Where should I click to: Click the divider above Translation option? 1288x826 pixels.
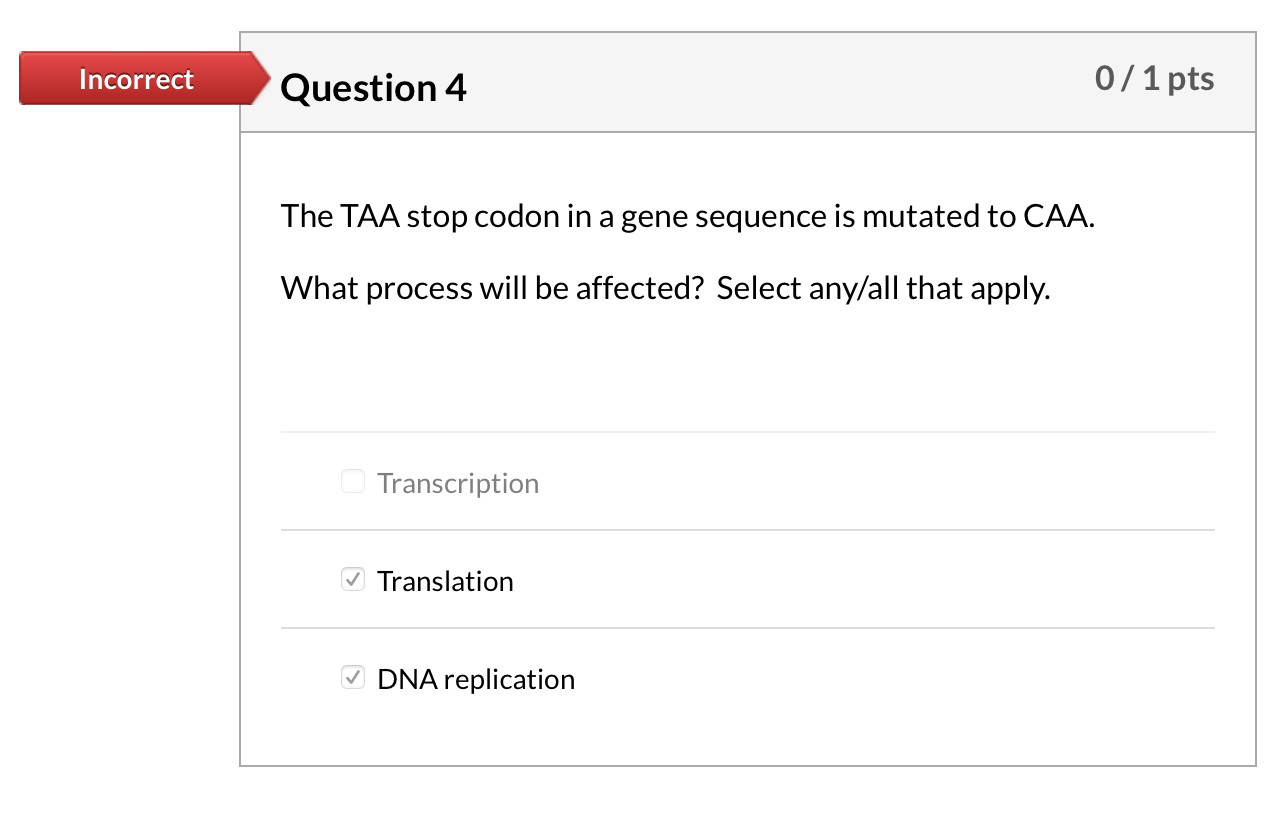tap(748, 529)
